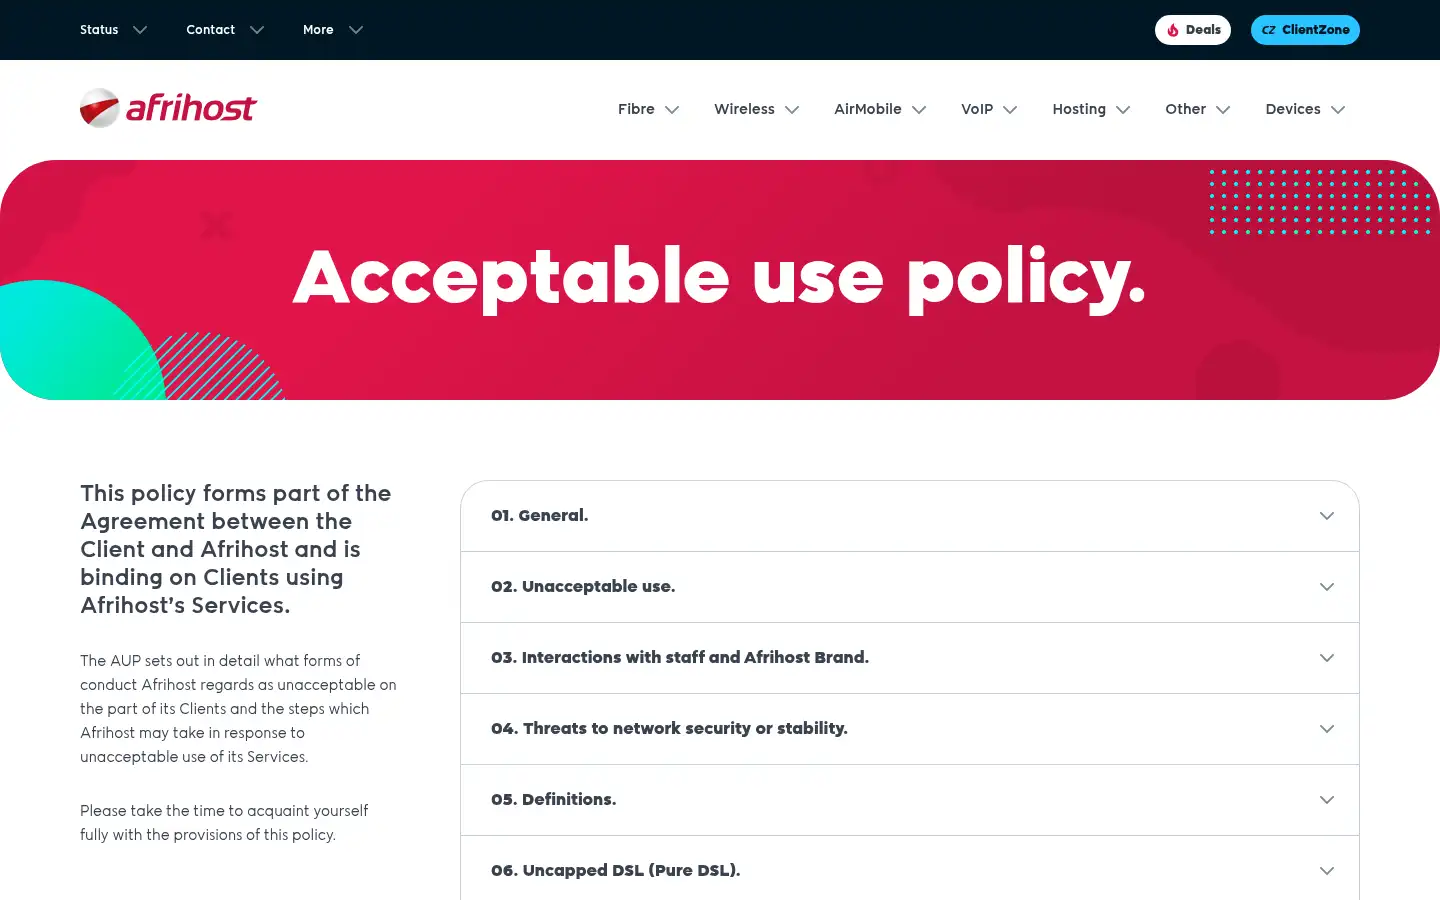Click paragraph starting 'The AUP sets out'
Image resolution: width=1440 pixels, height=900 pixels.
[x=238, y=709]
